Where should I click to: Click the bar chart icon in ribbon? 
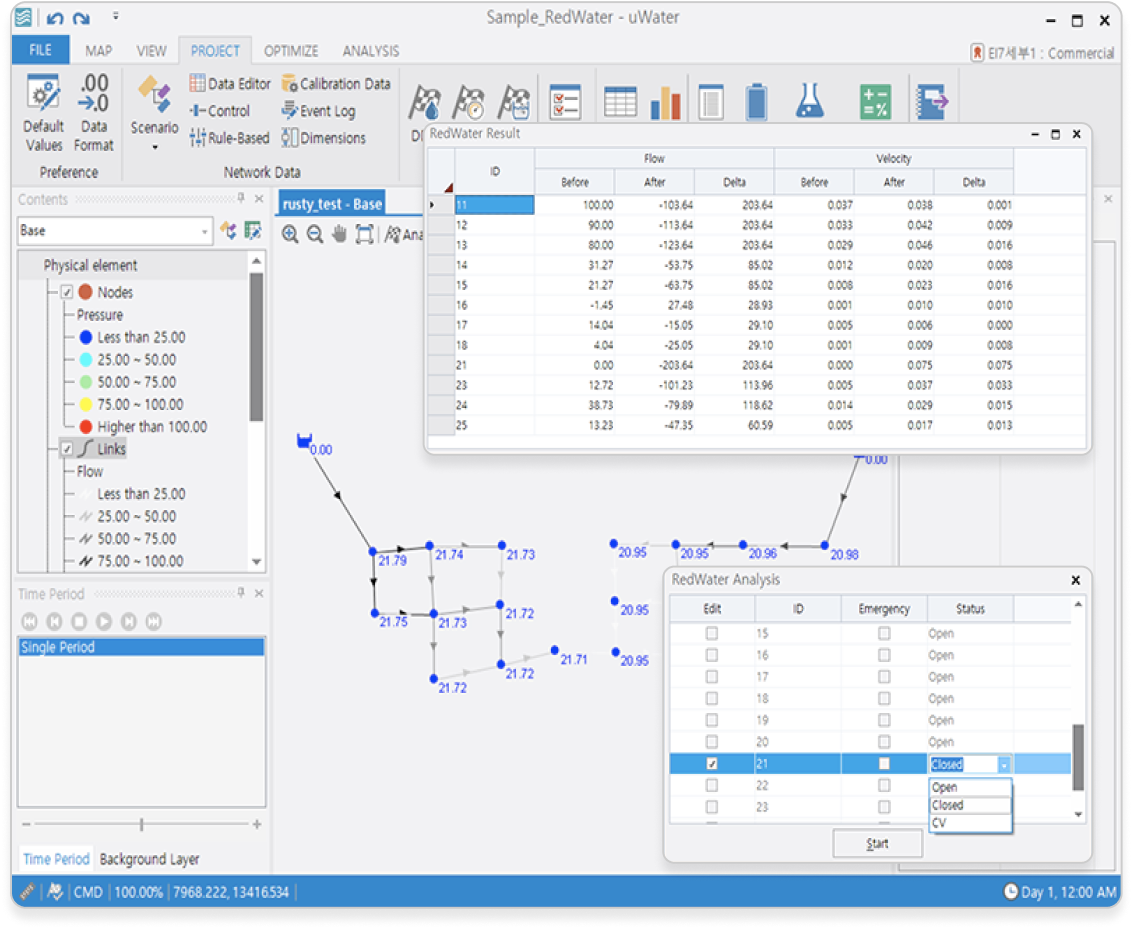coord(665,101)
